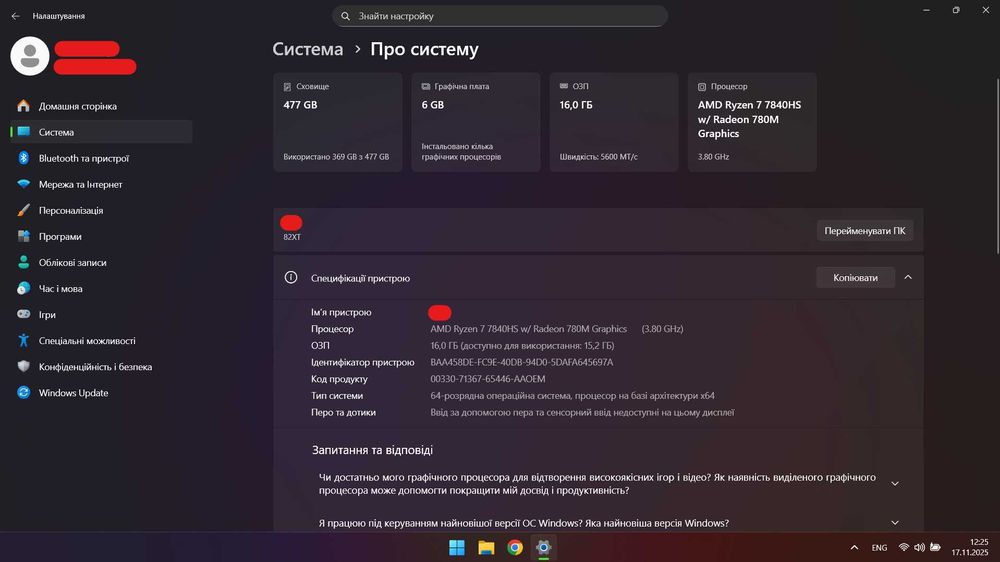Viewport: 1000px width, 562px height.
Task: Open the ОЗП 16,0 ГБ card
Action: pyautogui.click(x=614, y=122)
